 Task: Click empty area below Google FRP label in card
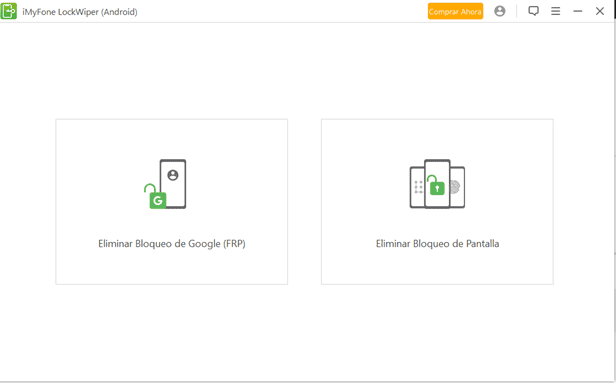172,267
